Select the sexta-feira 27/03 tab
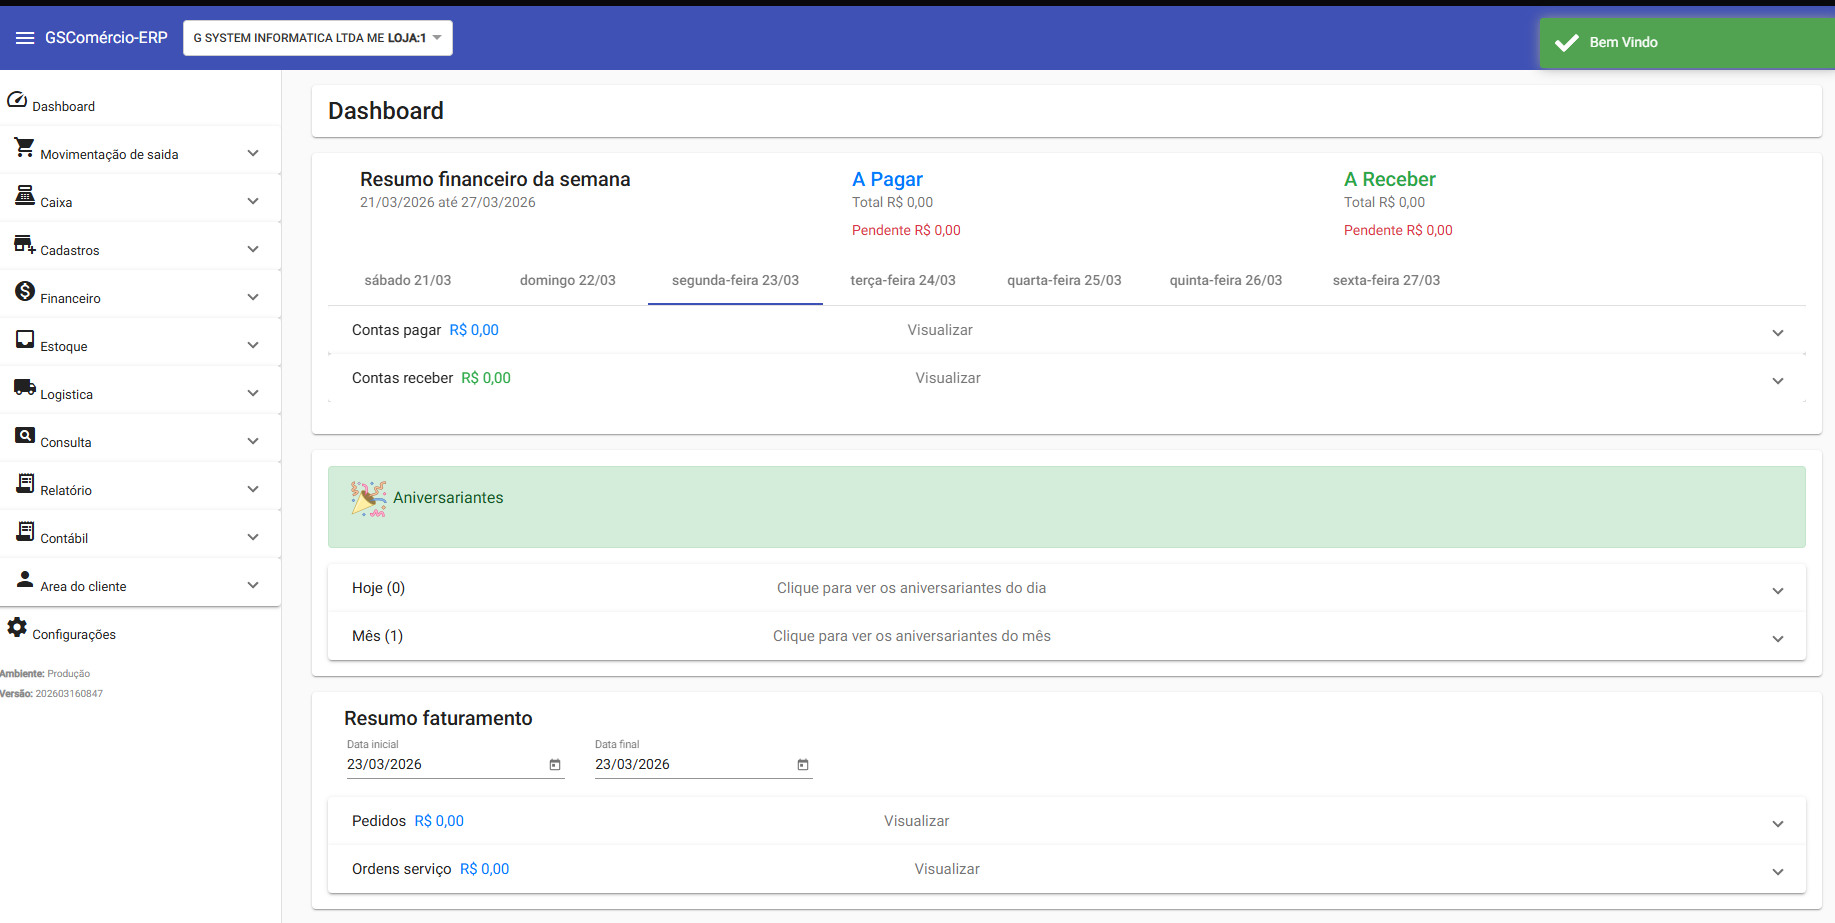Image resolution: width=1835 pixels, height=923 pixels. [1386, 281]
